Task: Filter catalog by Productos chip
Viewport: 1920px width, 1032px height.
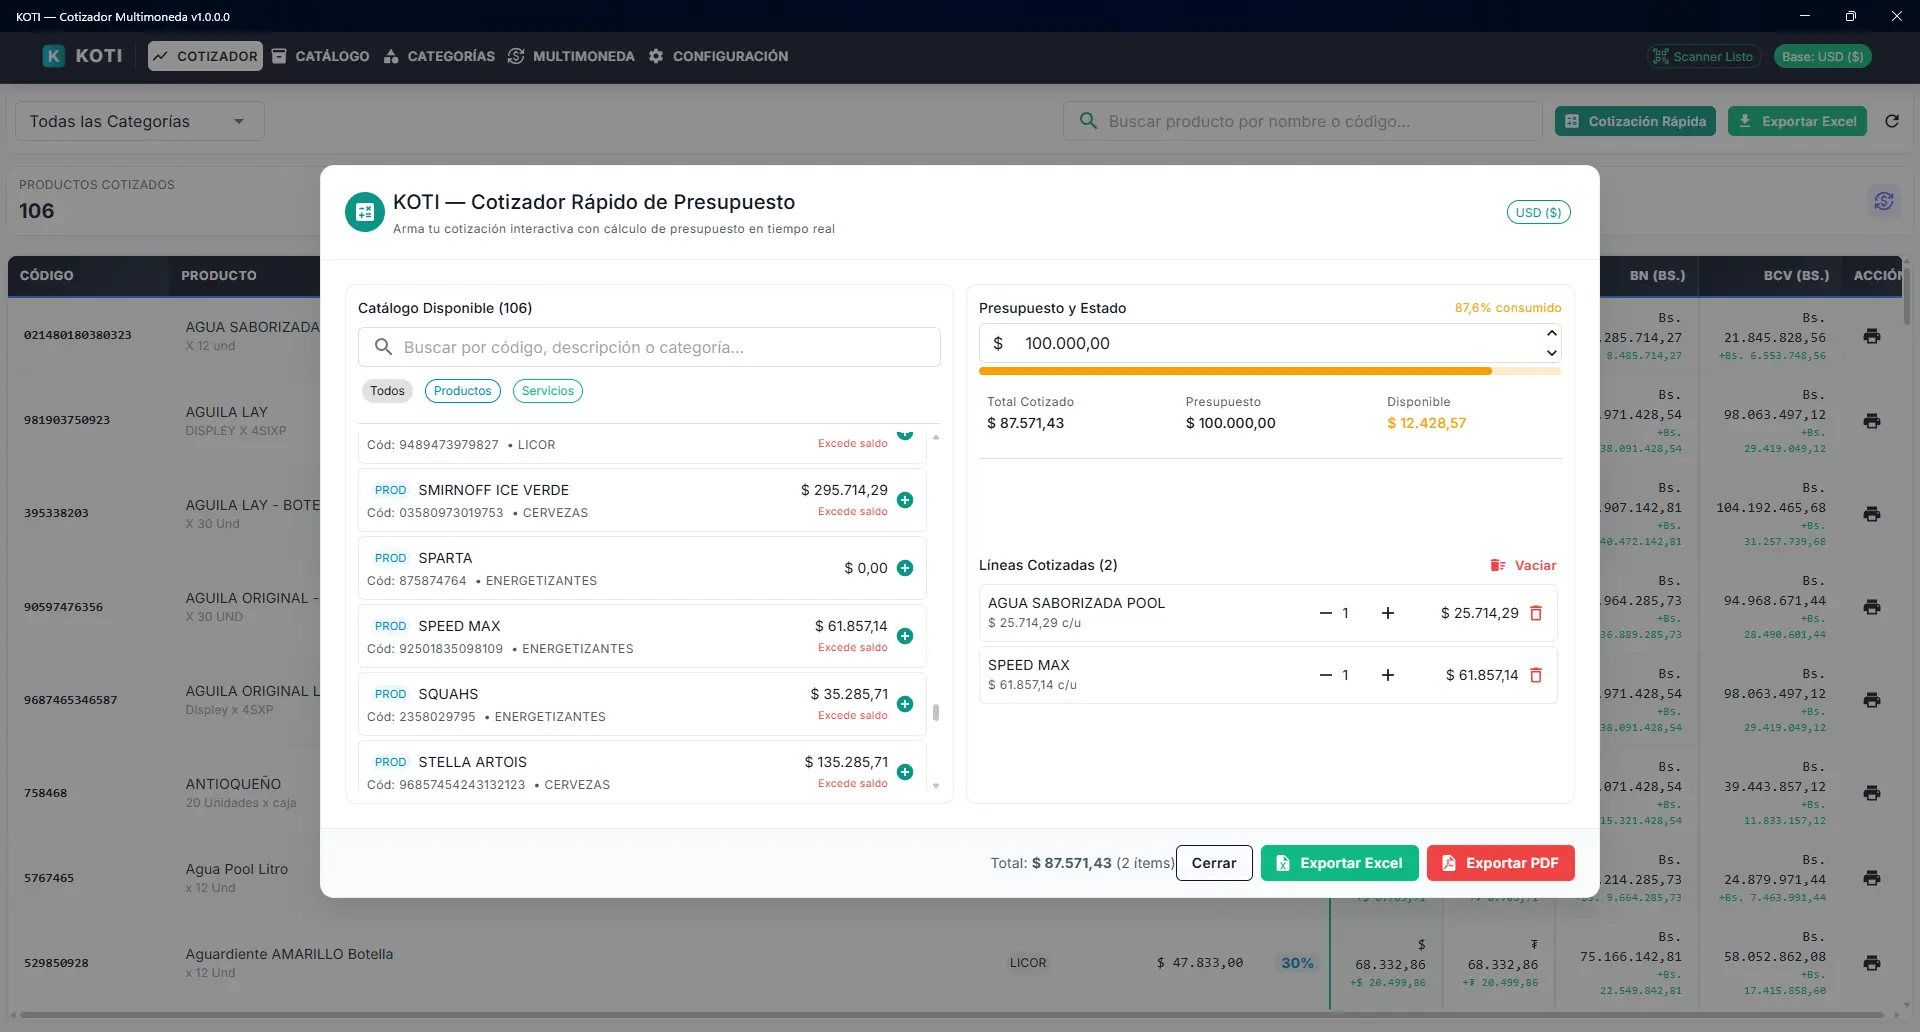Action: [x=462, y=391]
